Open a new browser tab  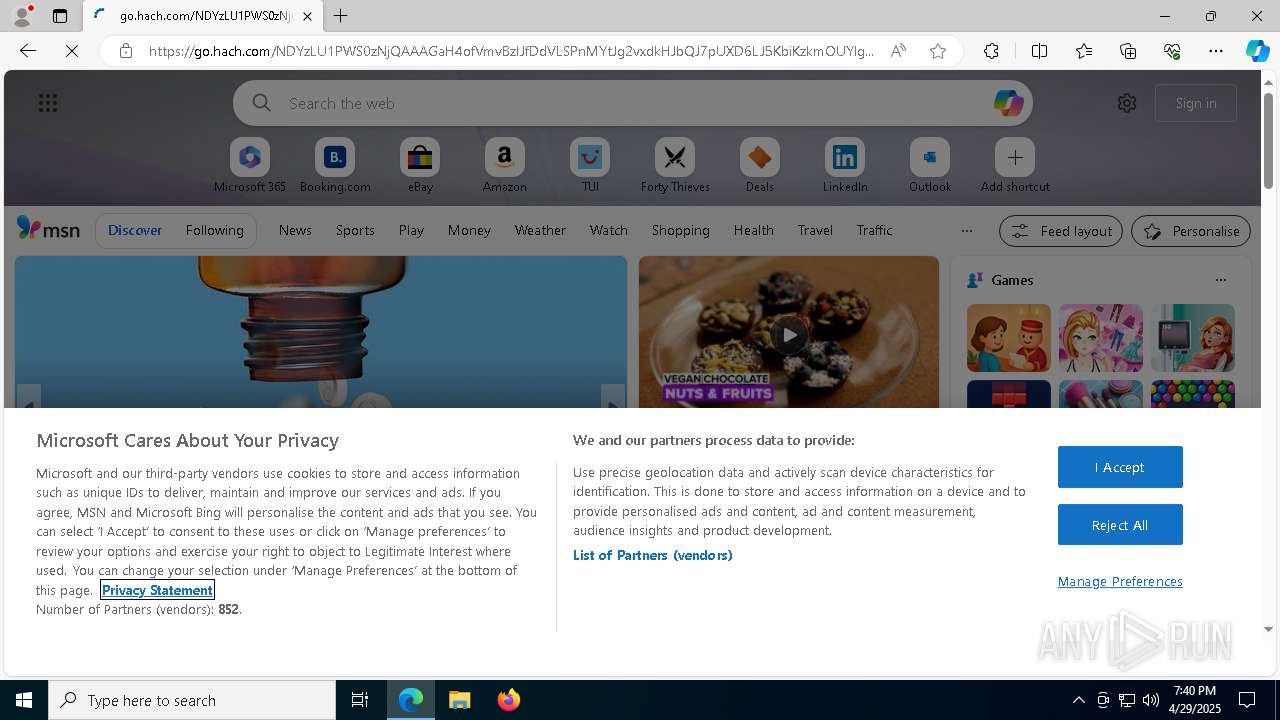coord(341,16)
